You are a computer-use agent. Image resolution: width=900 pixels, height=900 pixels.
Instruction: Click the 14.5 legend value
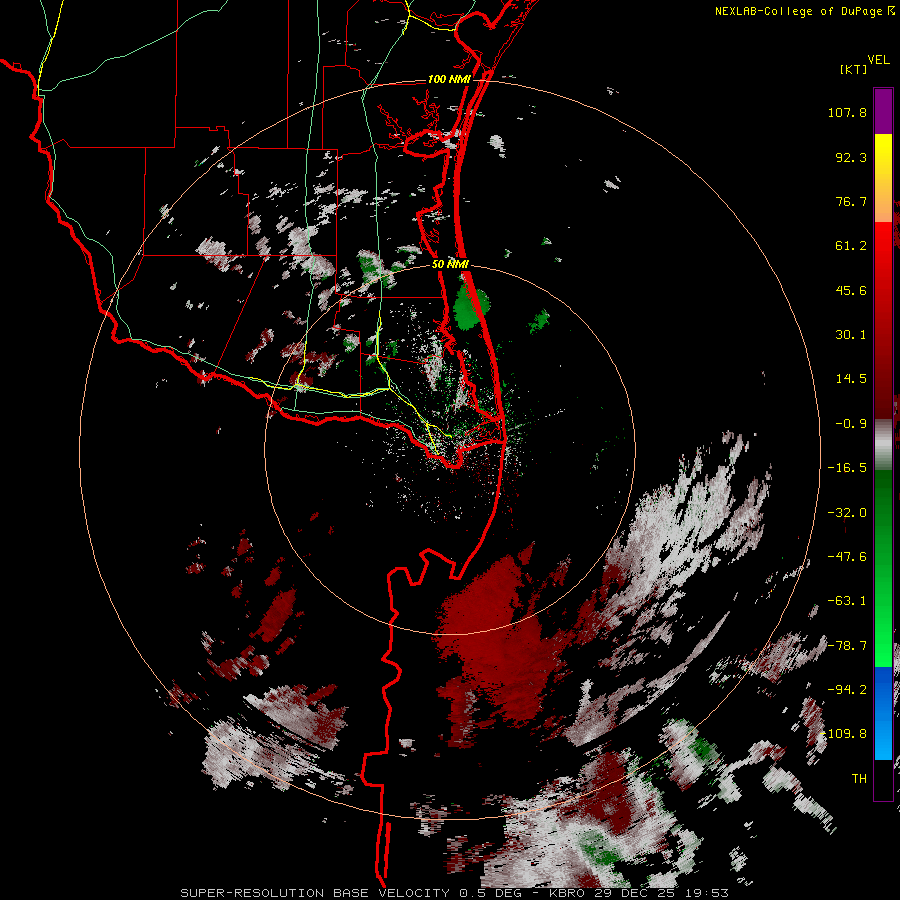(851, 379)
